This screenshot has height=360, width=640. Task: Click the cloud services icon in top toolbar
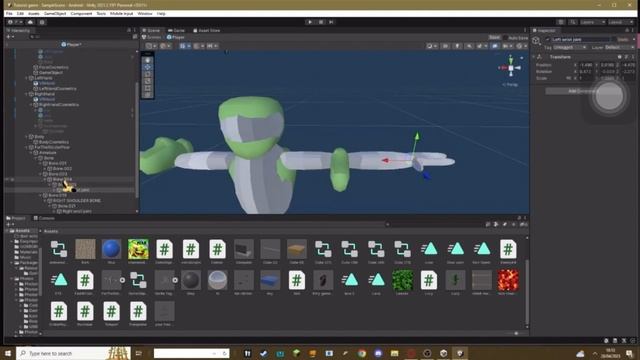pyautogui.click(x=30, y=22)
